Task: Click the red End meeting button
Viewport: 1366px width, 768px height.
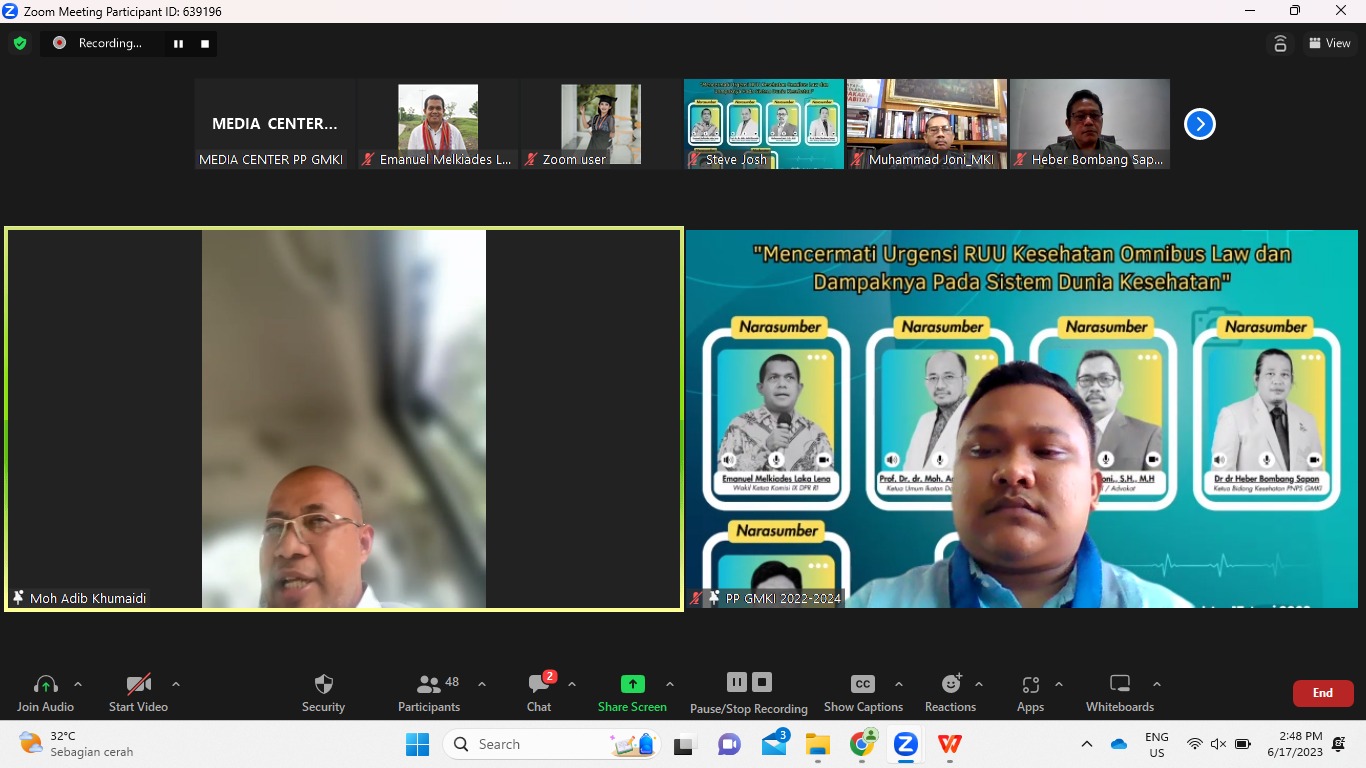Action: (1322, 693)
